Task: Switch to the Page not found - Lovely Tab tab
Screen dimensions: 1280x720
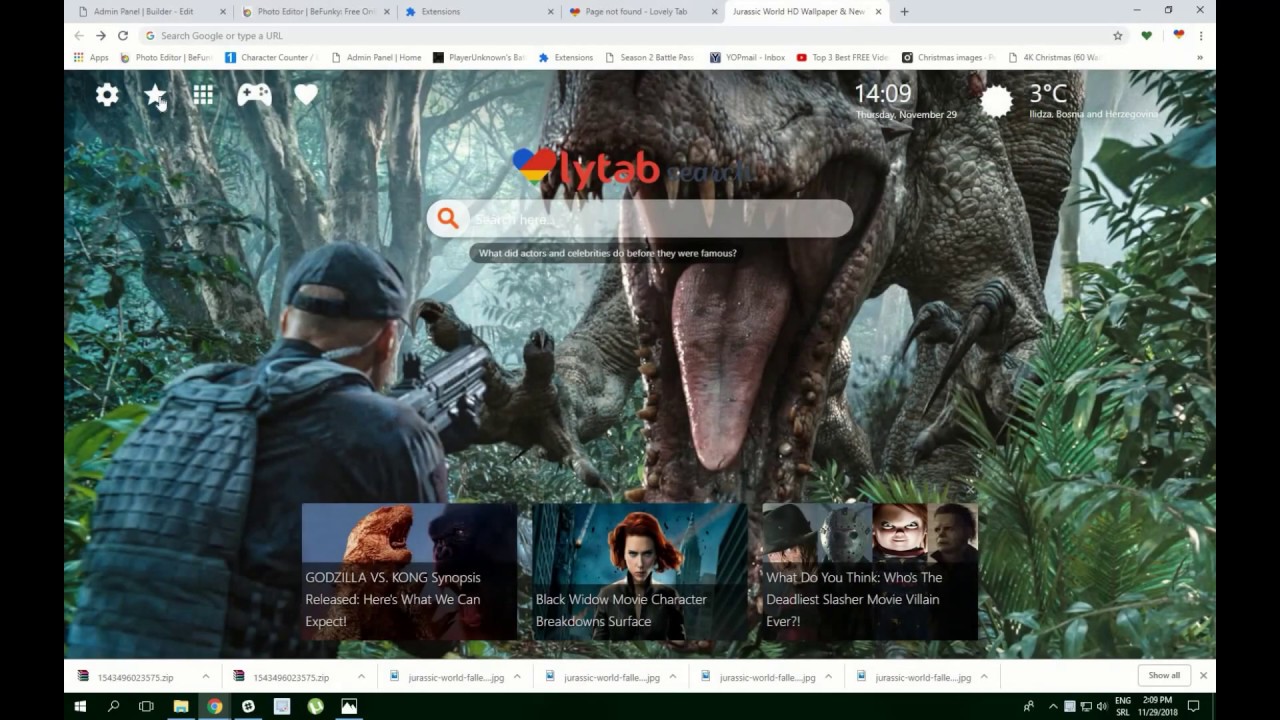Action: [x=642, y=12]
